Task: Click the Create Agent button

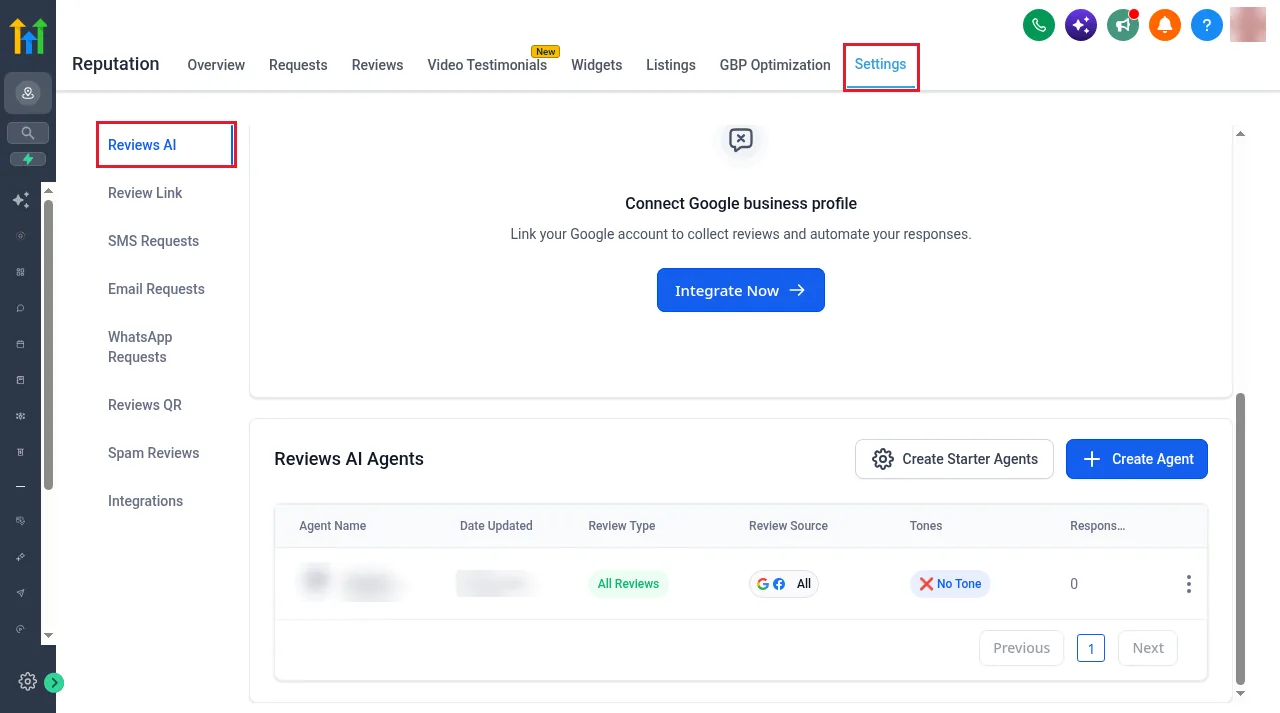Action: 1137,459
